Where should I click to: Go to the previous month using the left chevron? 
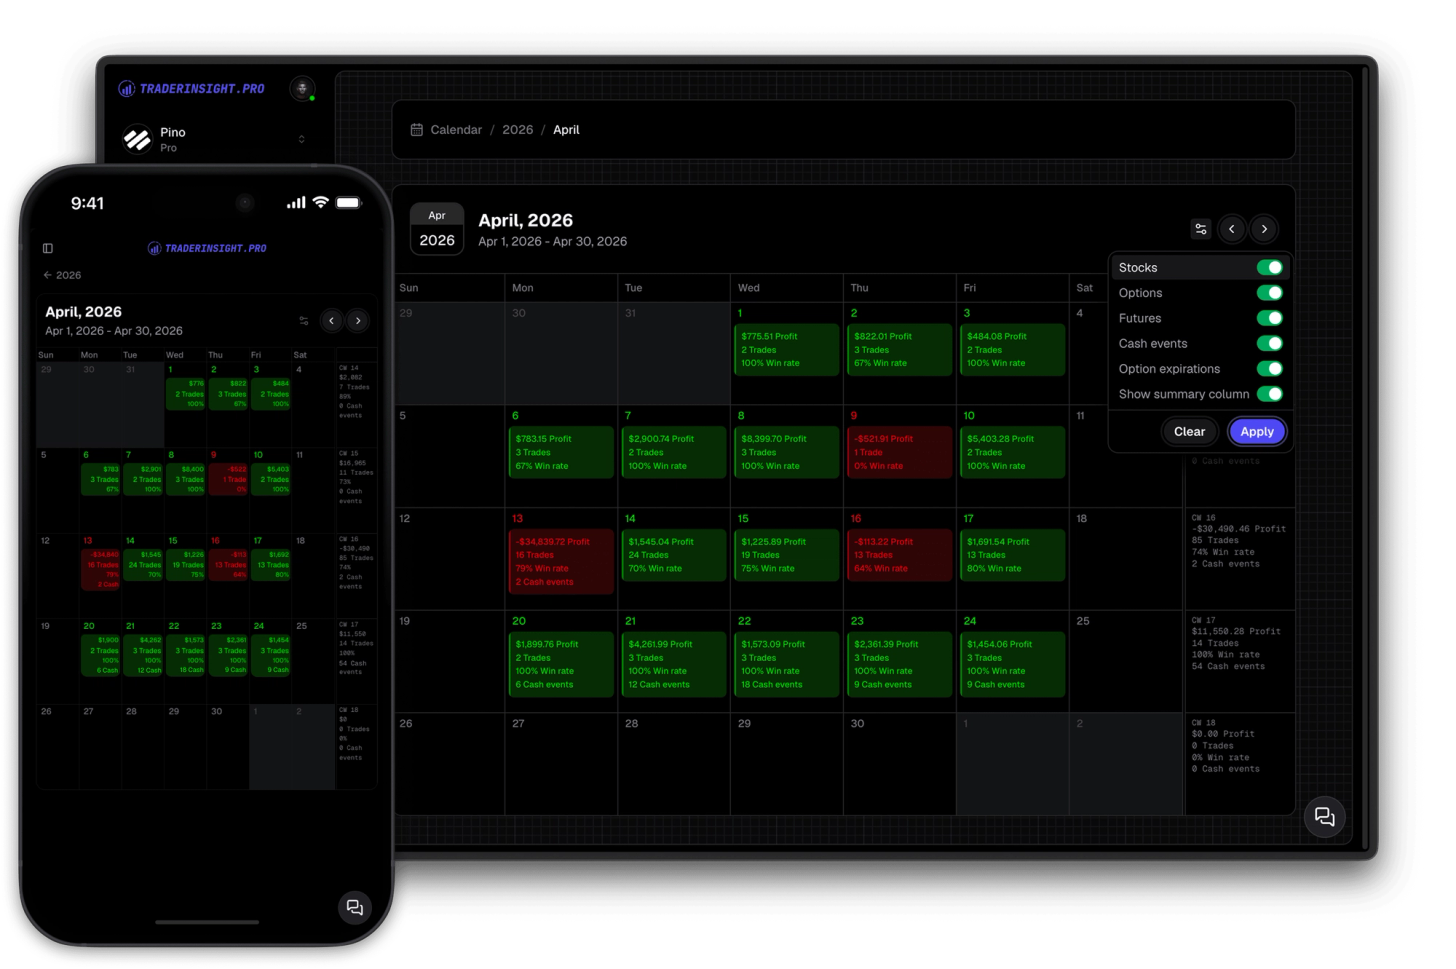pos(1232,229)
